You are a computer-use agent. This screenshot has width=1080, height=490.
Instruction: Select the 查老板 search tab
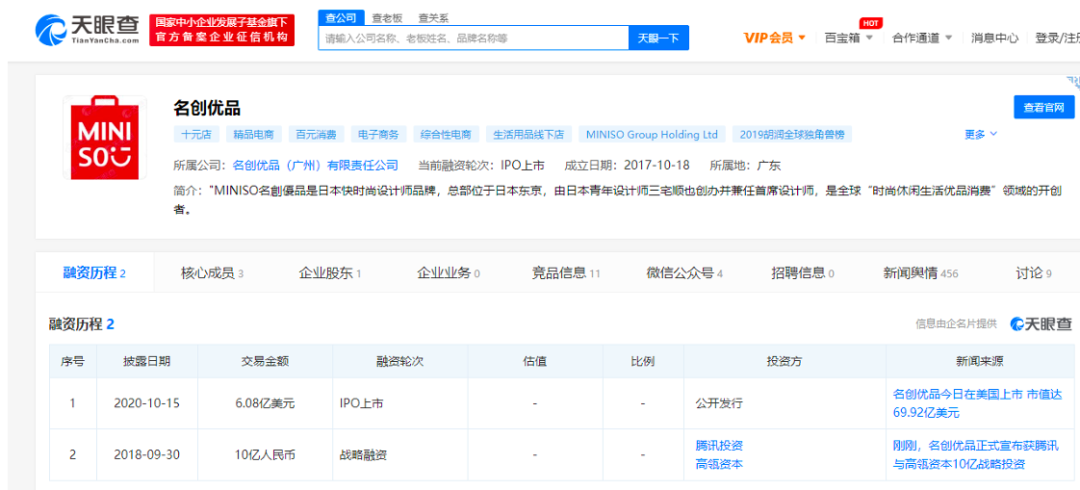point(386,19)
